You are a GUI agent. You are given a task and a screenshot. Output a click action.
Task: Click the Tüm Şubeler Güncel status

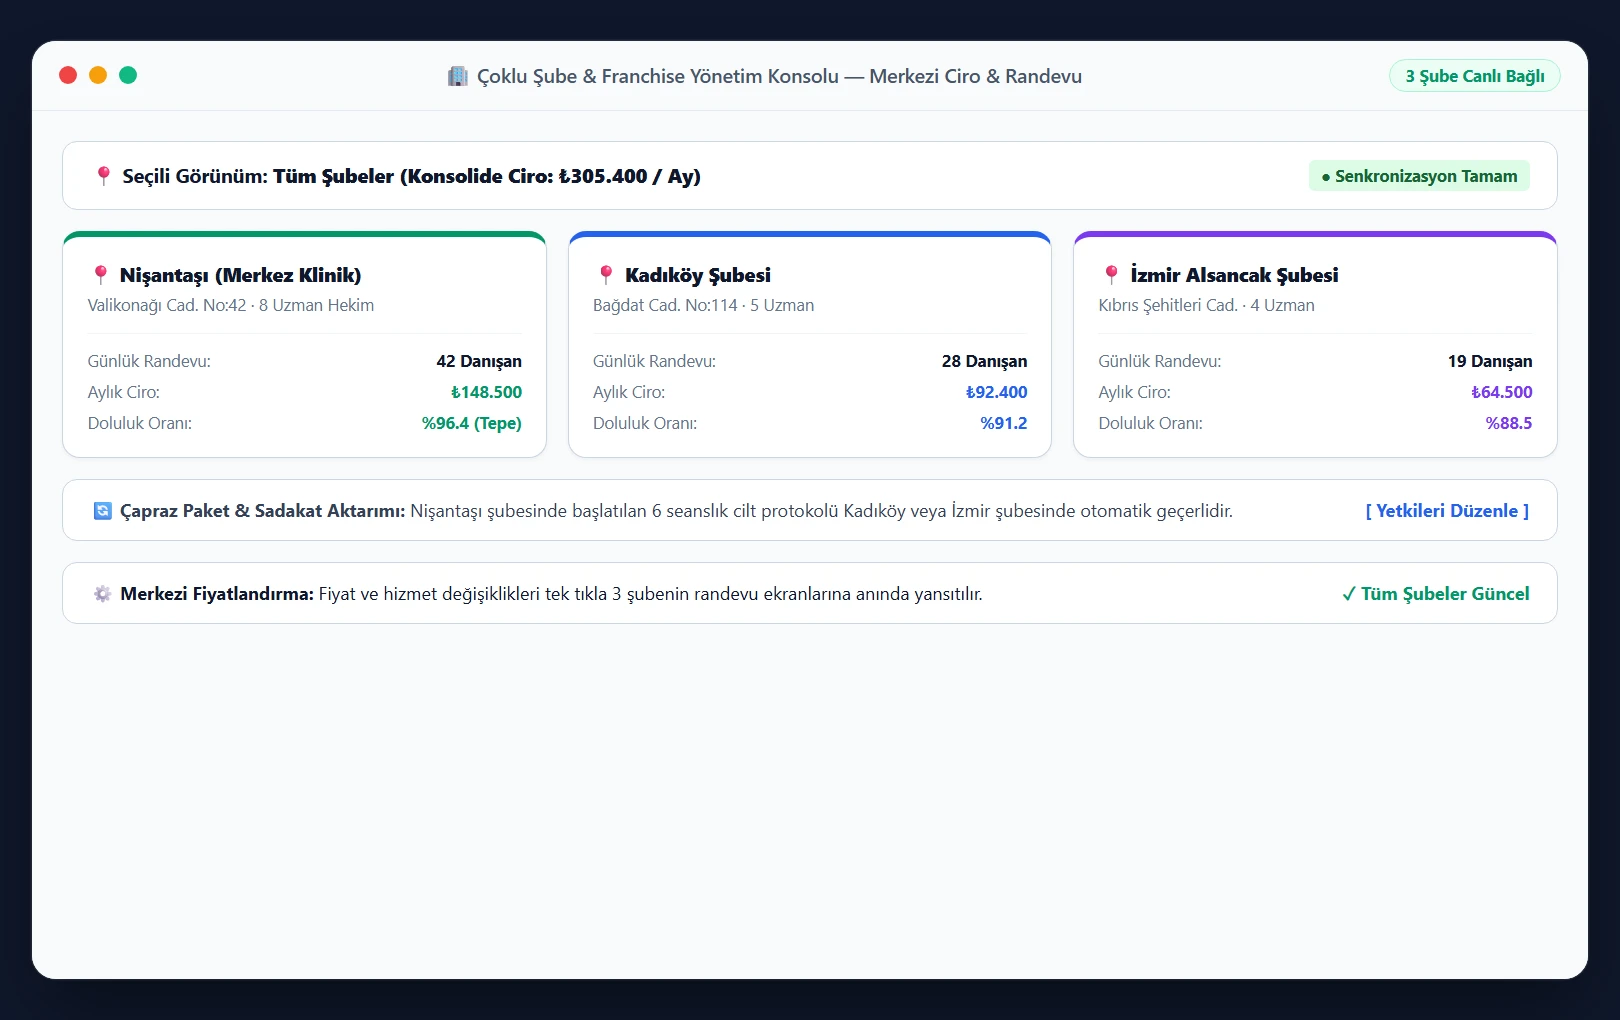click(1436, 594)
